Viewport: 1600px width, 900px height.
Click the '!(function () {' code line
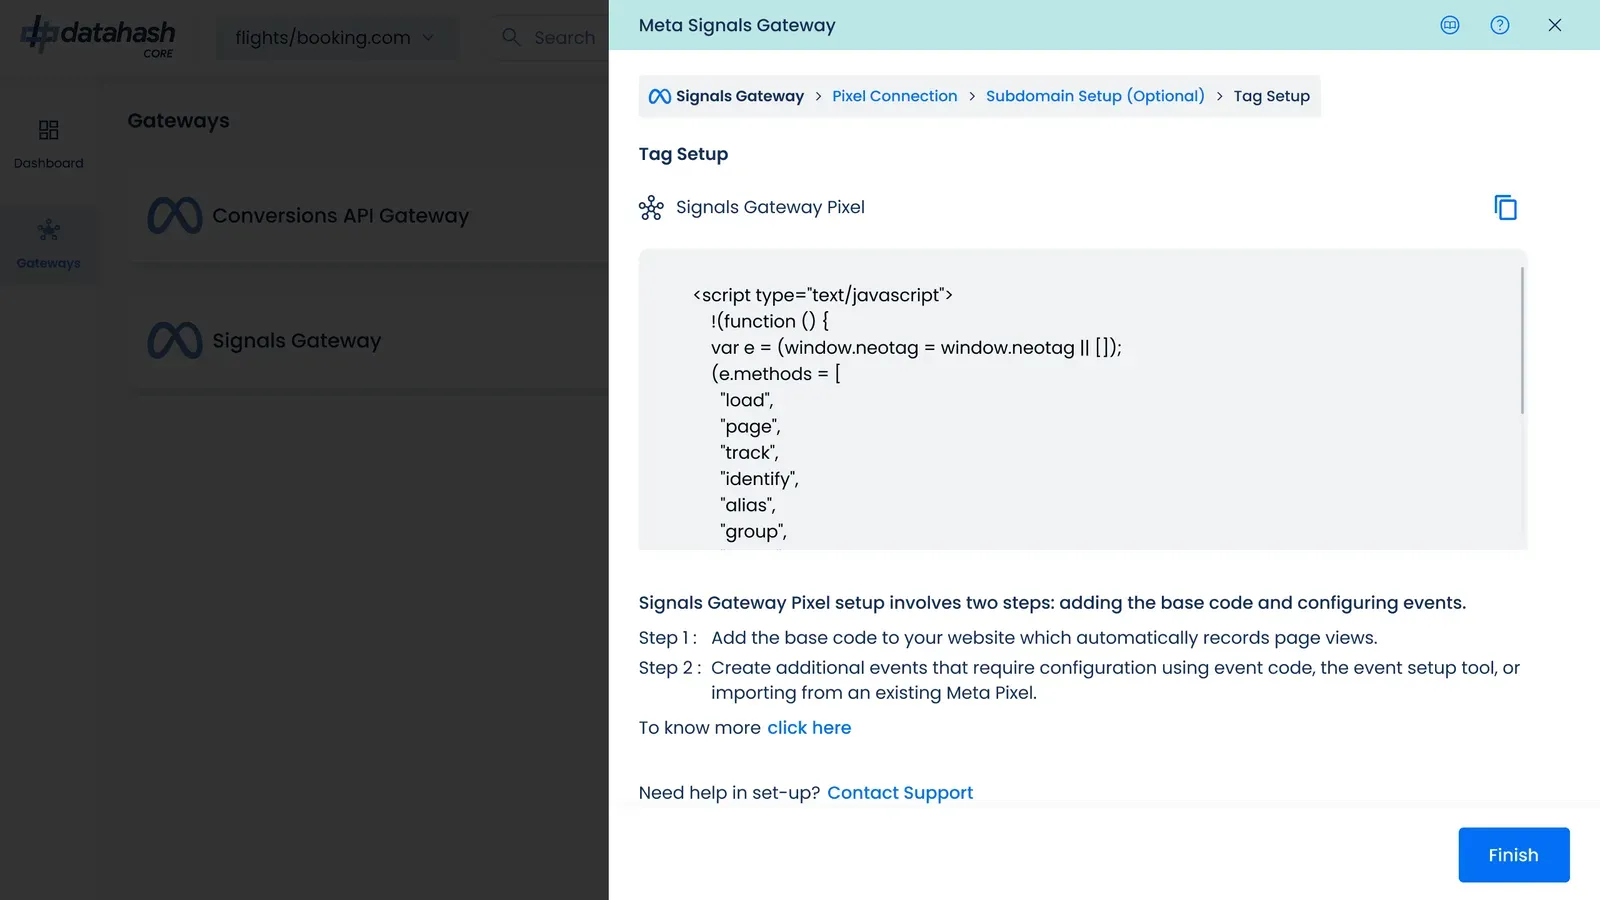click(x=770, y=321)
